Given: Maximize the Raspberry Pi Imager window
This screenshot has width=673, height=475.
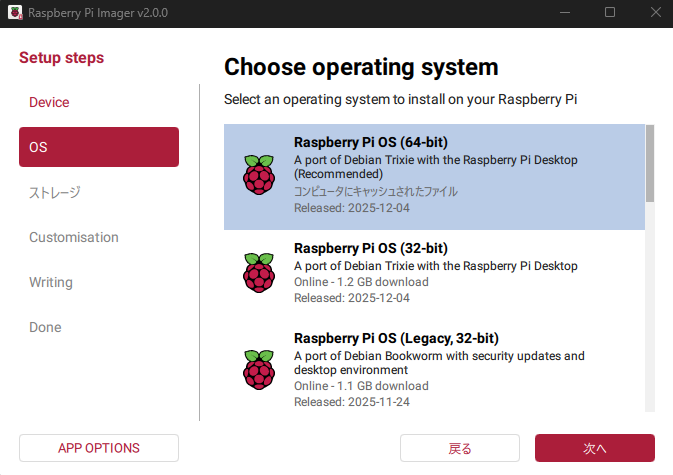Looking at the screenshot, I should 610,12.
